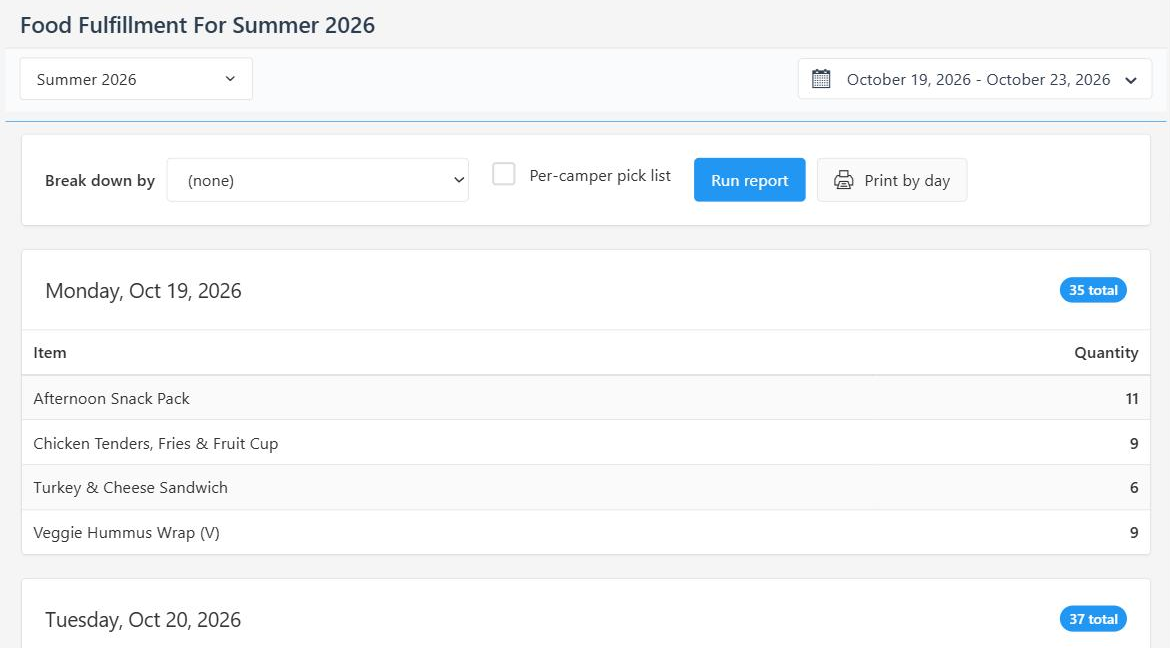1170x648 pixels.
Task: Click the Tuesday, Oct 20, 2026 heading
Action: click(143, 620)
